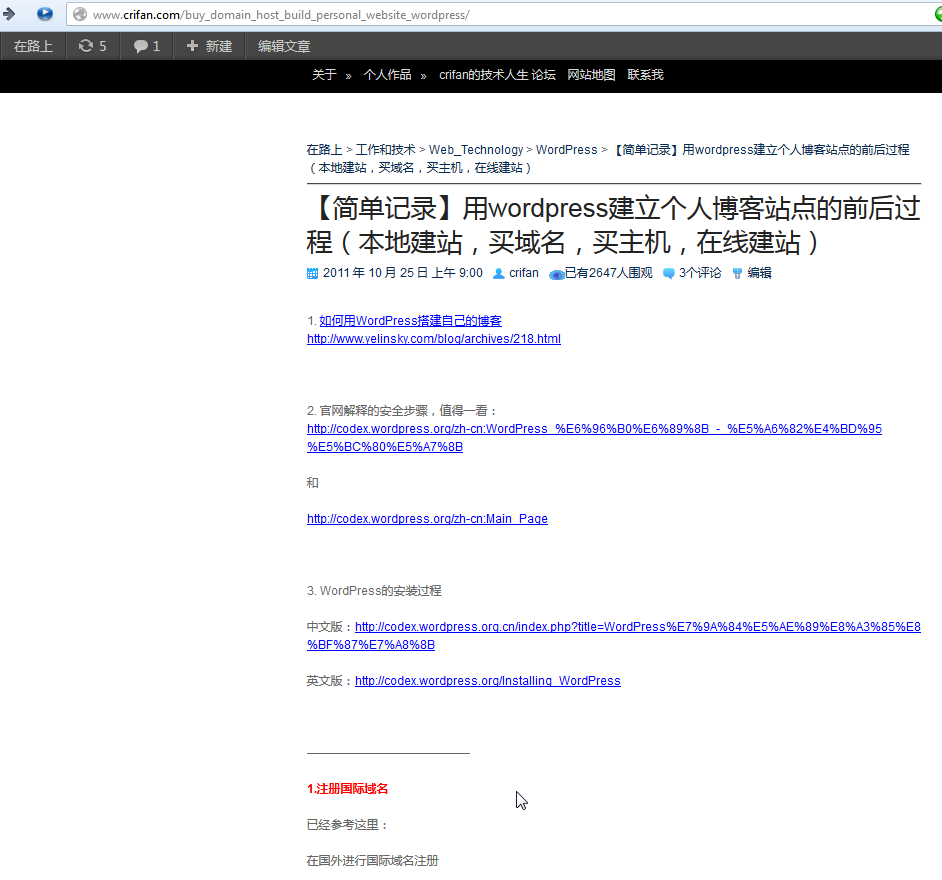
Task: Click the article title heading
Action: [x=613, y=225]
